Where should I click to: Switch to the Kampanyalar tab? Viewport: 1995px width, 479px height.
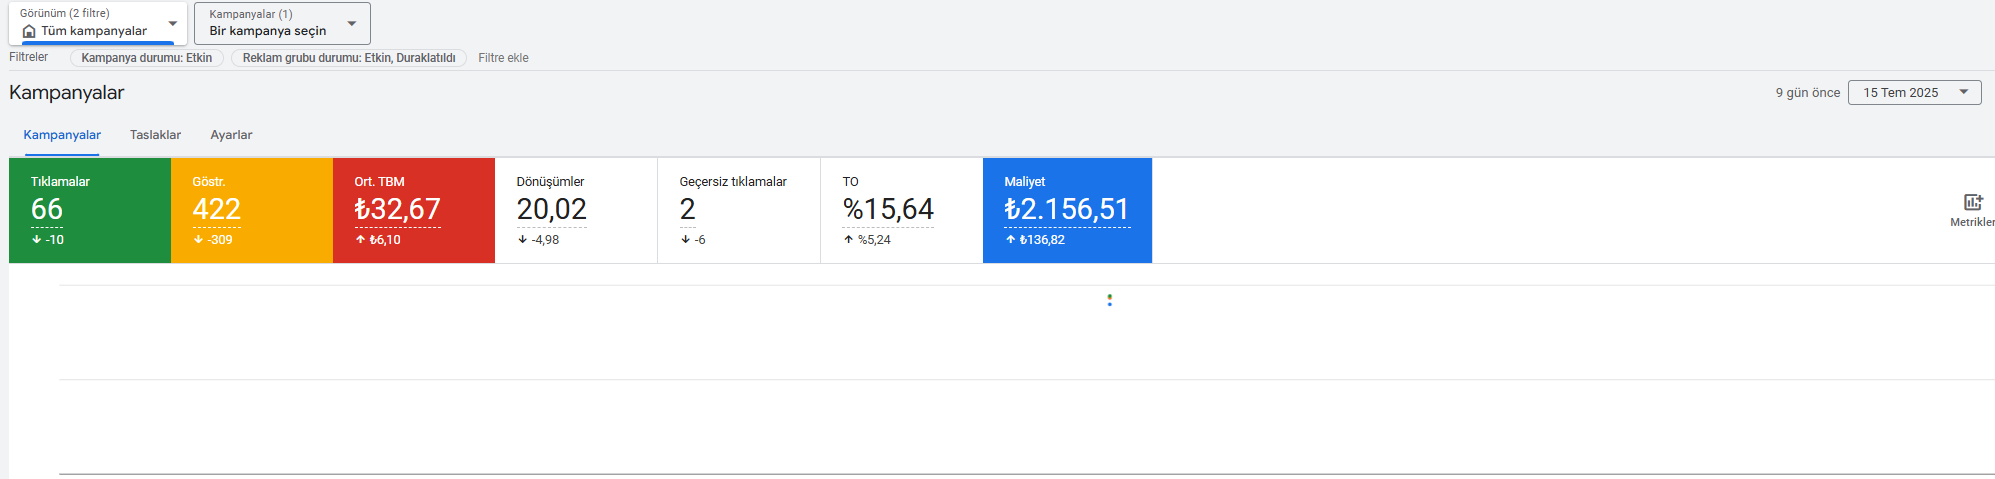point(62,135)
